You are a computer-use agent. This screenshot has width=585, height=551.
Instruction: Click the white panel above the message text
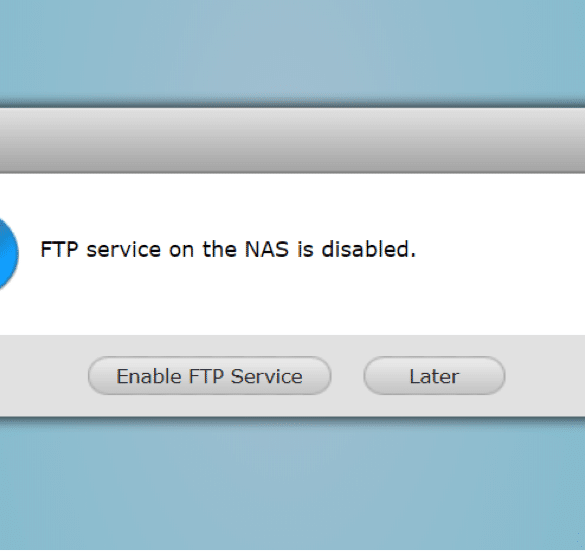coord(292,205)
